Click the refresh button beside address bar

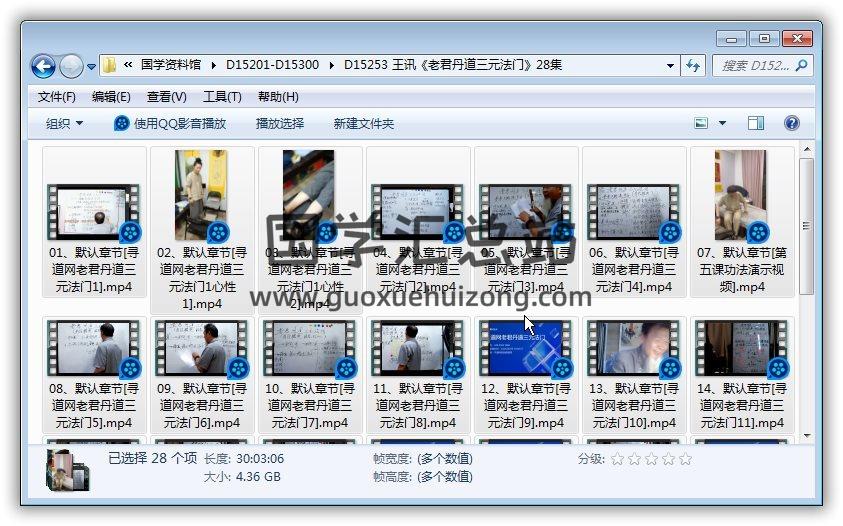(694, 66)
